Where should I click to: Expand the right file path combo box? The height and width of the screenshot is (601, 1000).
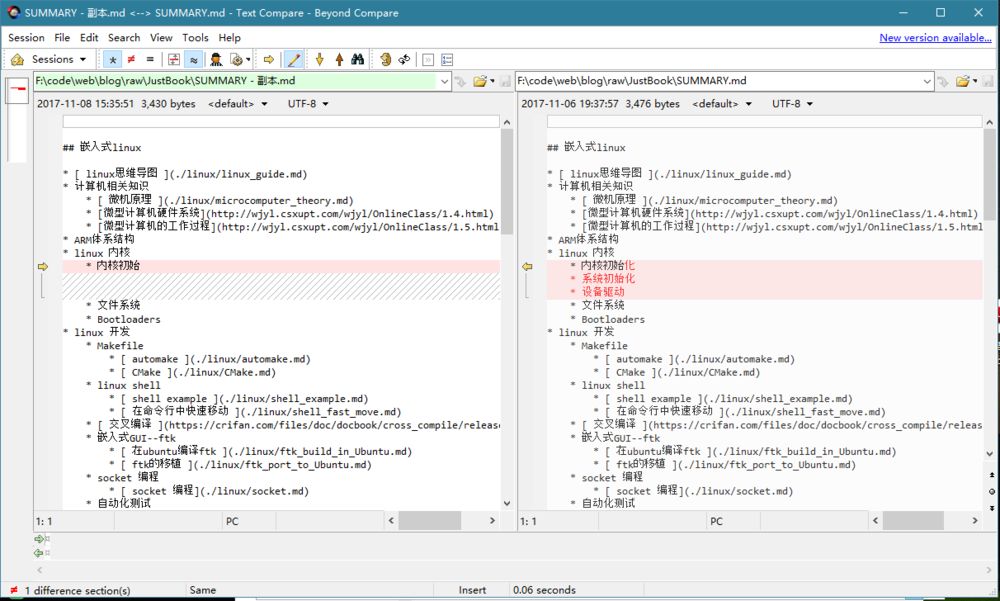(927, 81)
